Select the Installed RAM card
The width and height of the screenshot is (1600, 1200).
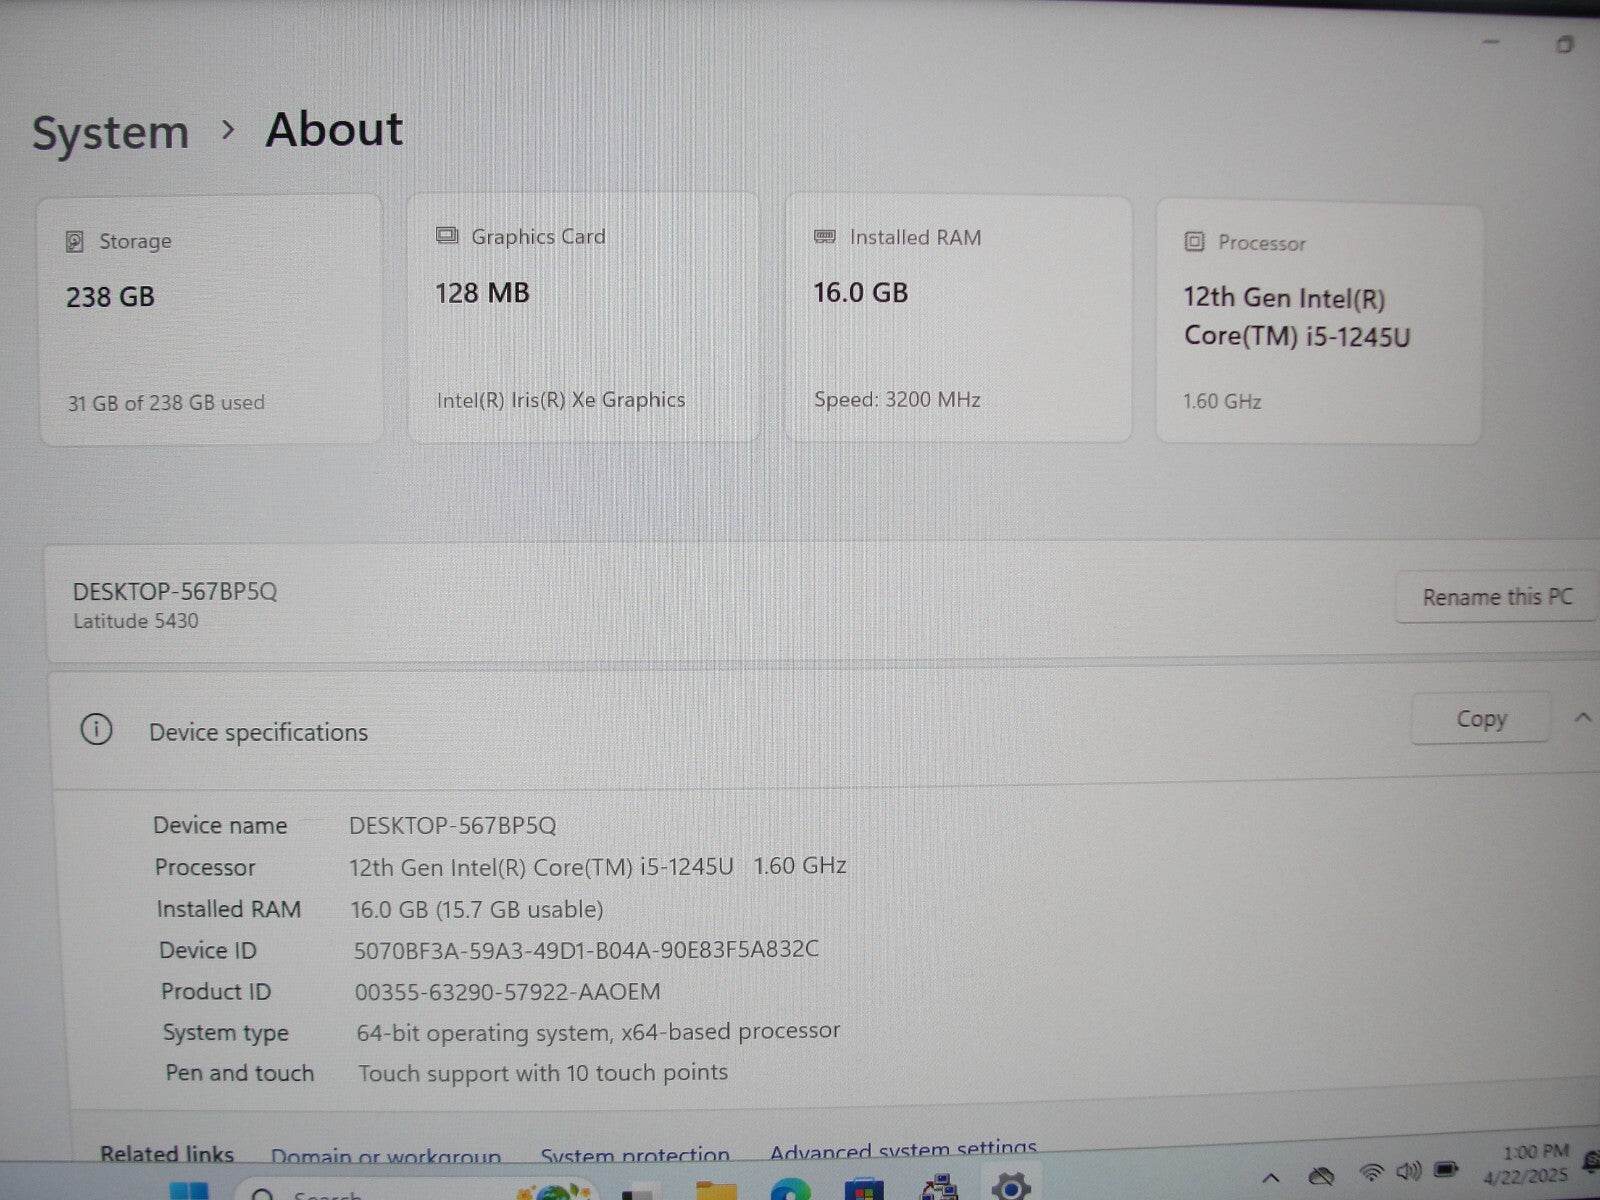(958, 318)
